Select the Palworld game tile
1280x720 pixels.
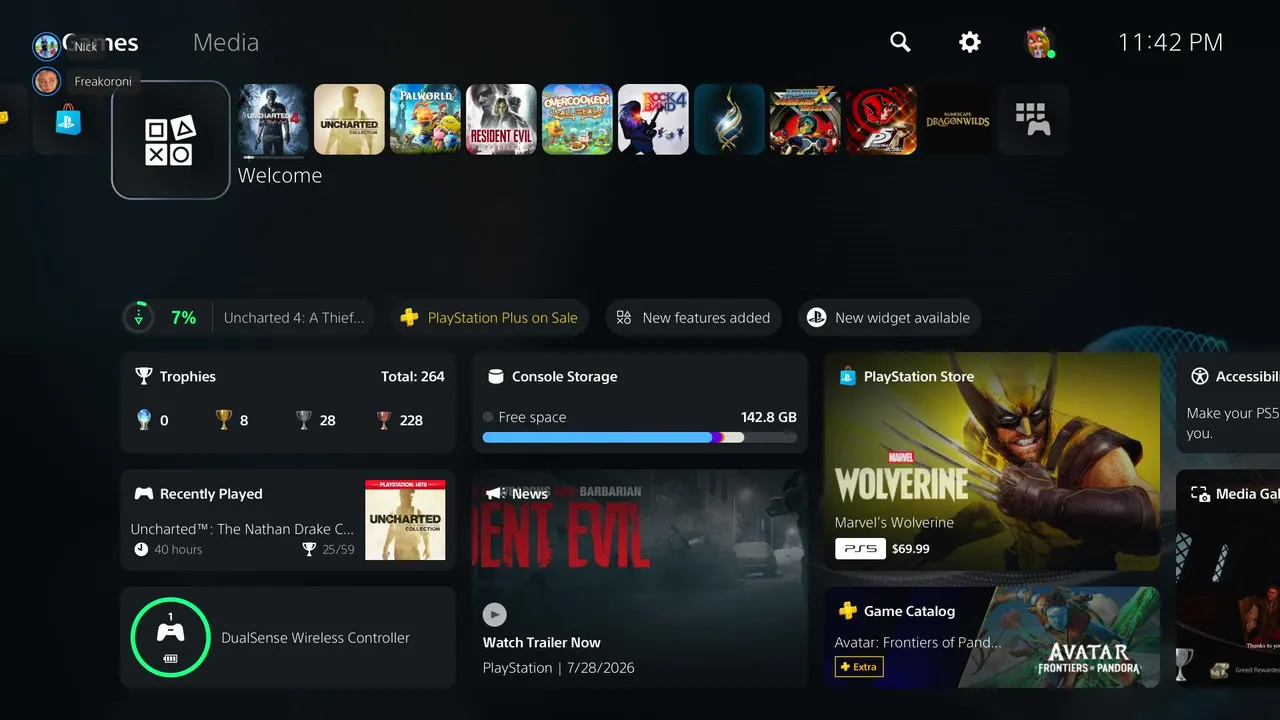click(x=425, y=119)
